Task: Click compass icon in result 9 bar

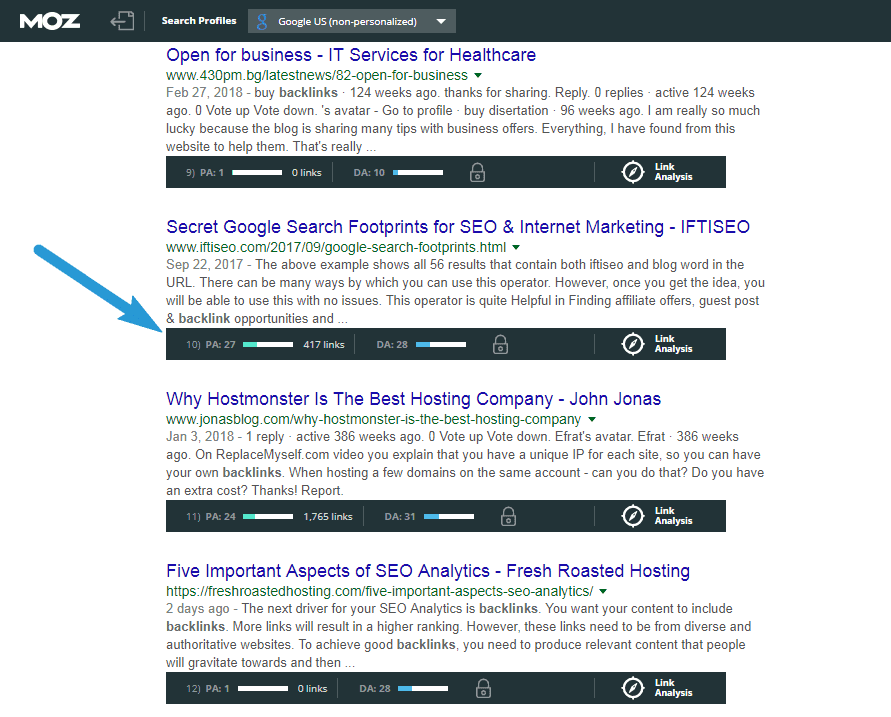Action: [632, 172]
